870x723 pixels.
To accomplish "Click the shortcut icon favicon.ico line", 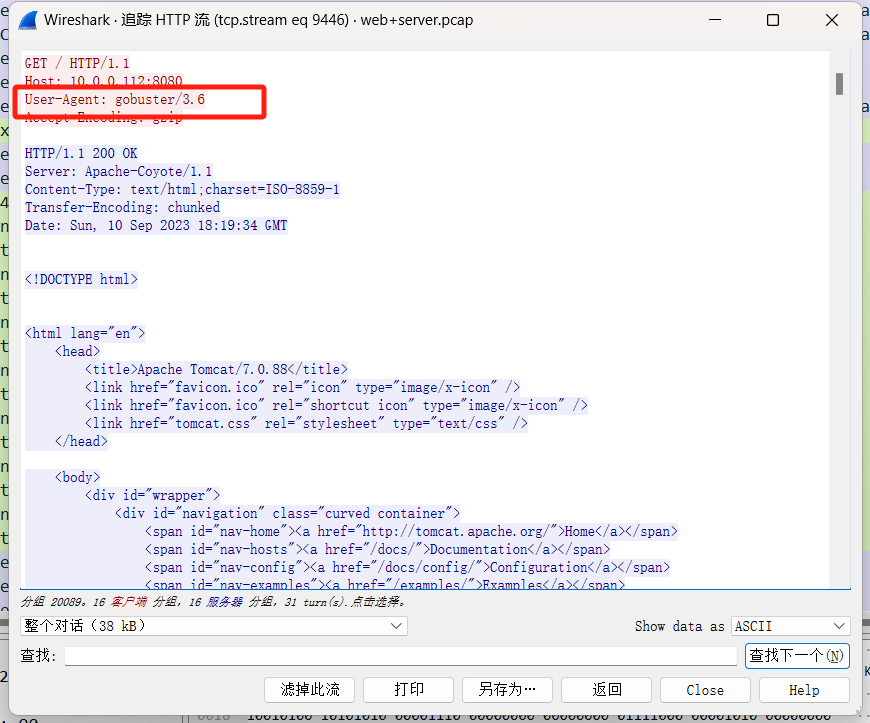I will click(336, 406).
